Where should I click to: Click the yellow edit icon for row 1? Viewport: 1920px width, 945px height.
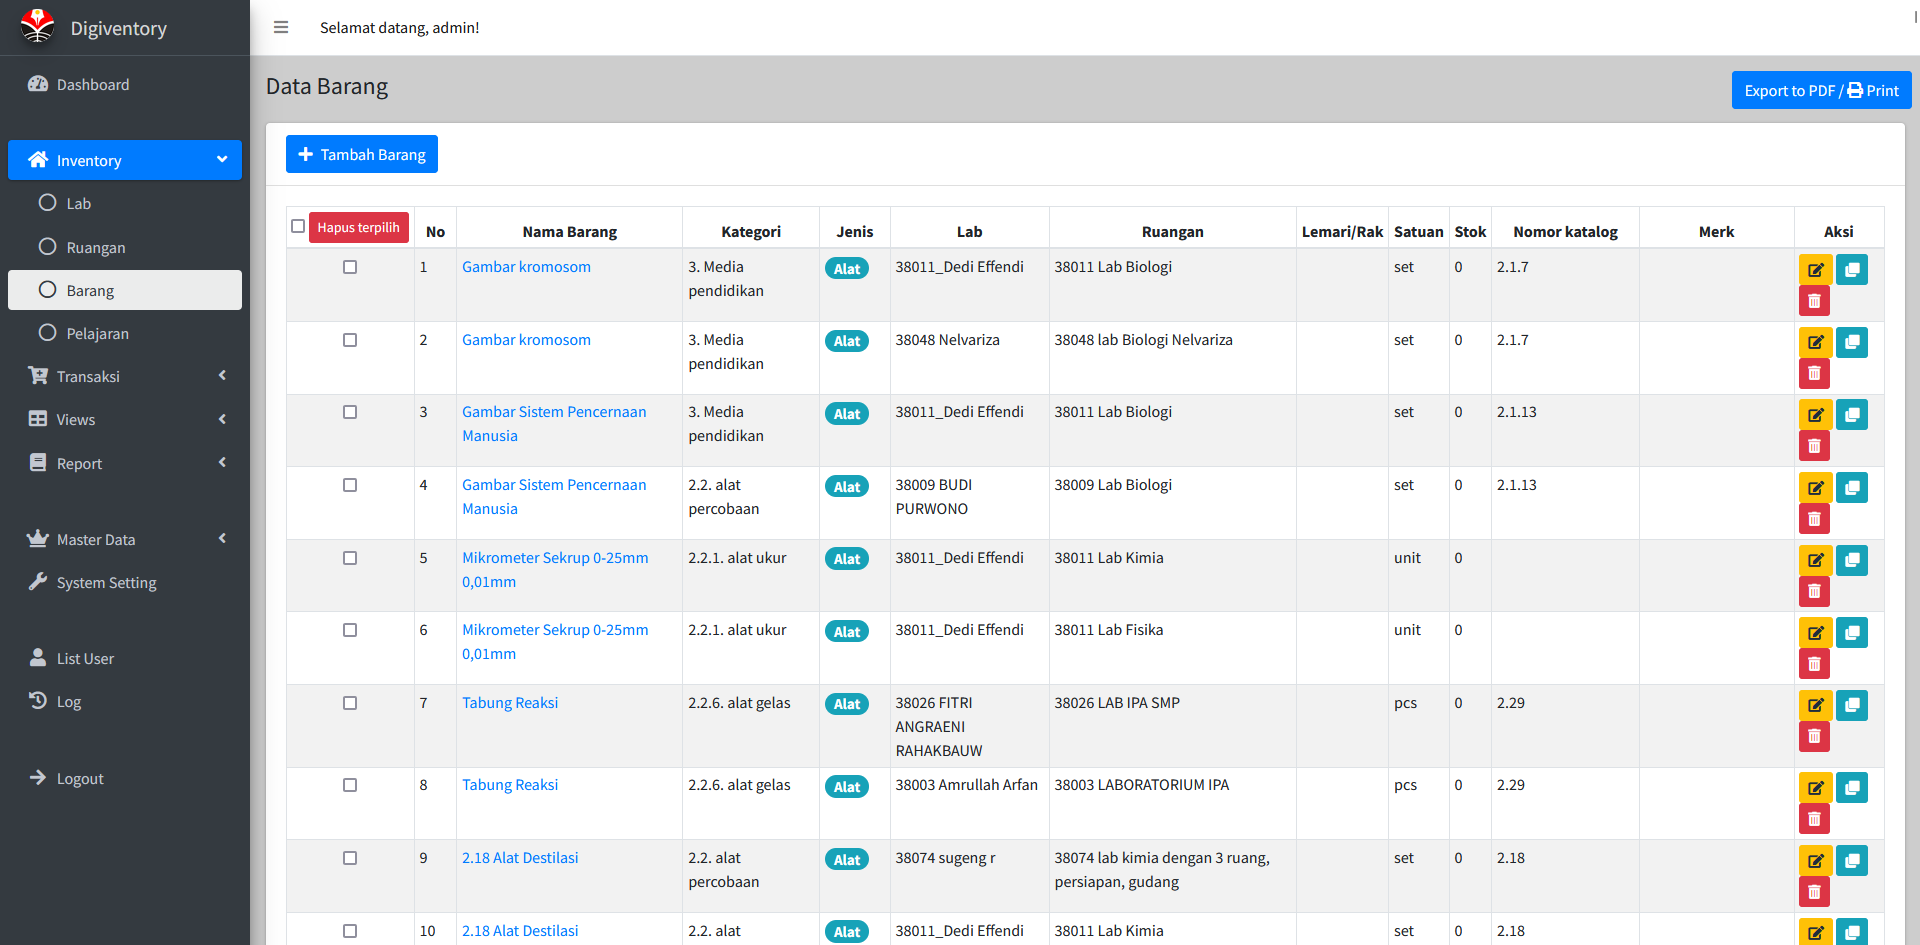1815,270
